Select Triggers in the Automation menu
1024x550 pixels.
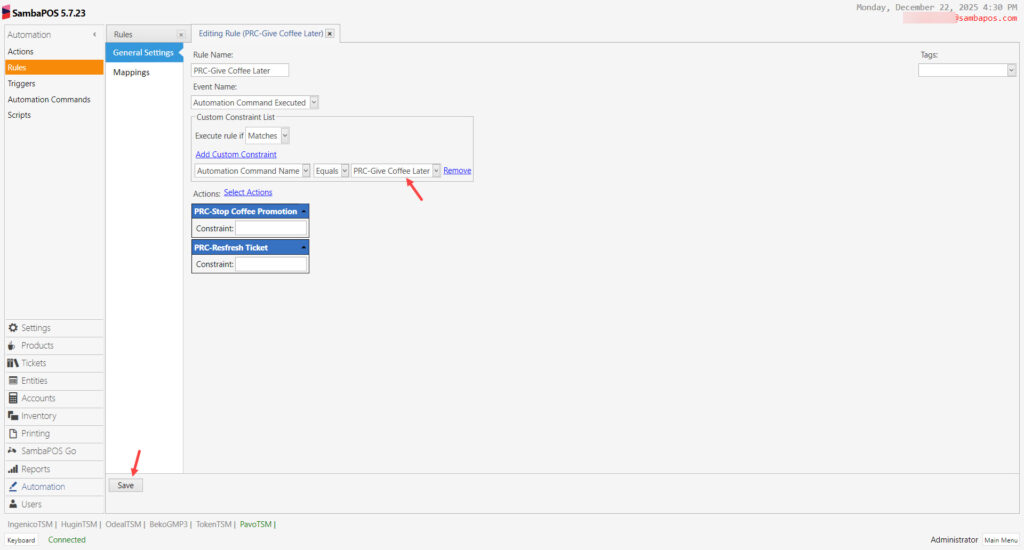click(21, 84)
